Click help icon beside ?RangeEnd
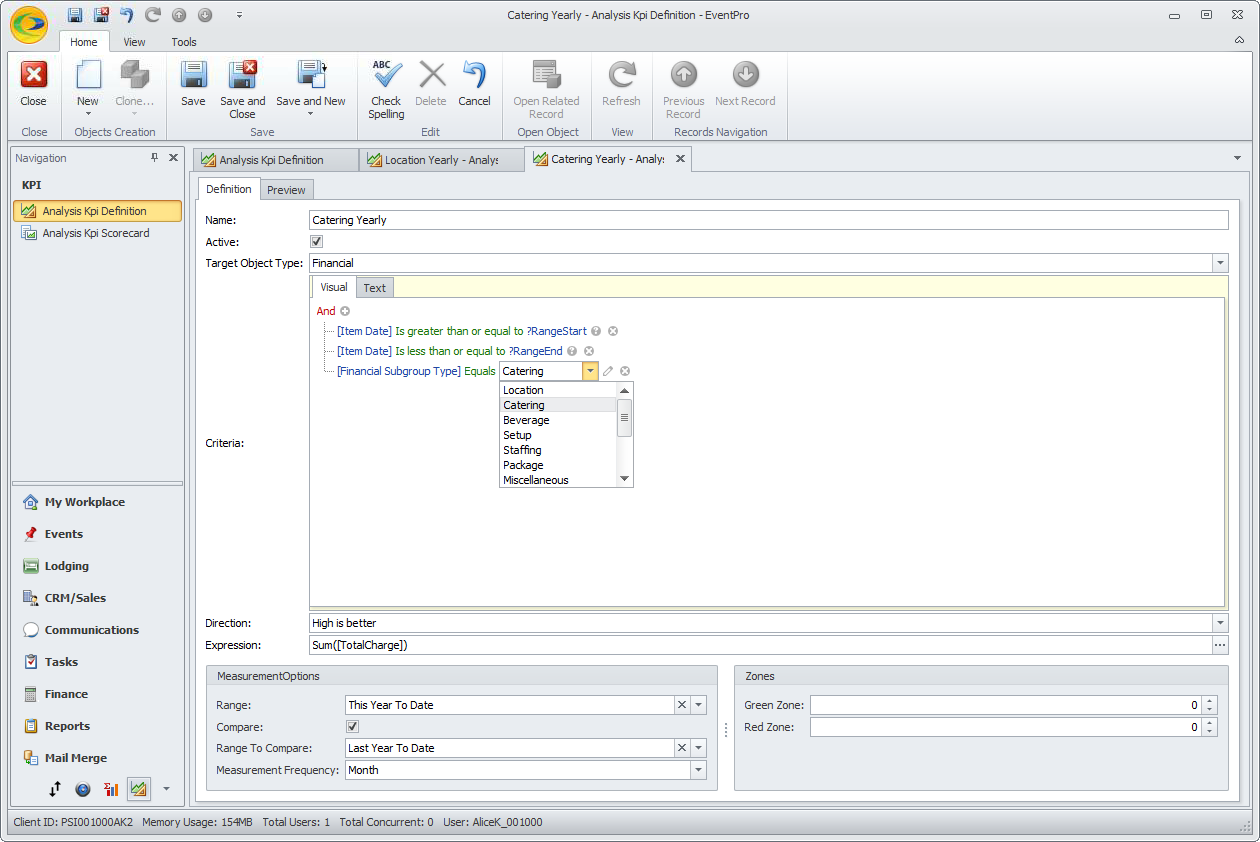 (x=572, y=351)
